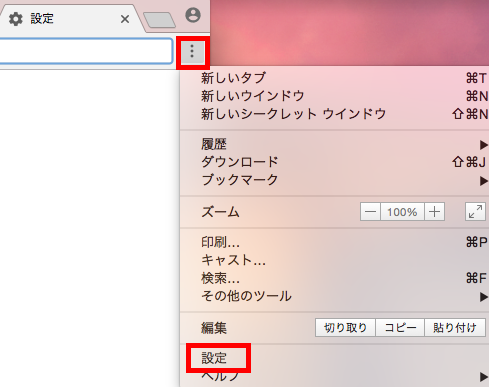Choose 新しいウインドウ from the menu
This screenshot has width=489, height=387.
coord(334,96)
